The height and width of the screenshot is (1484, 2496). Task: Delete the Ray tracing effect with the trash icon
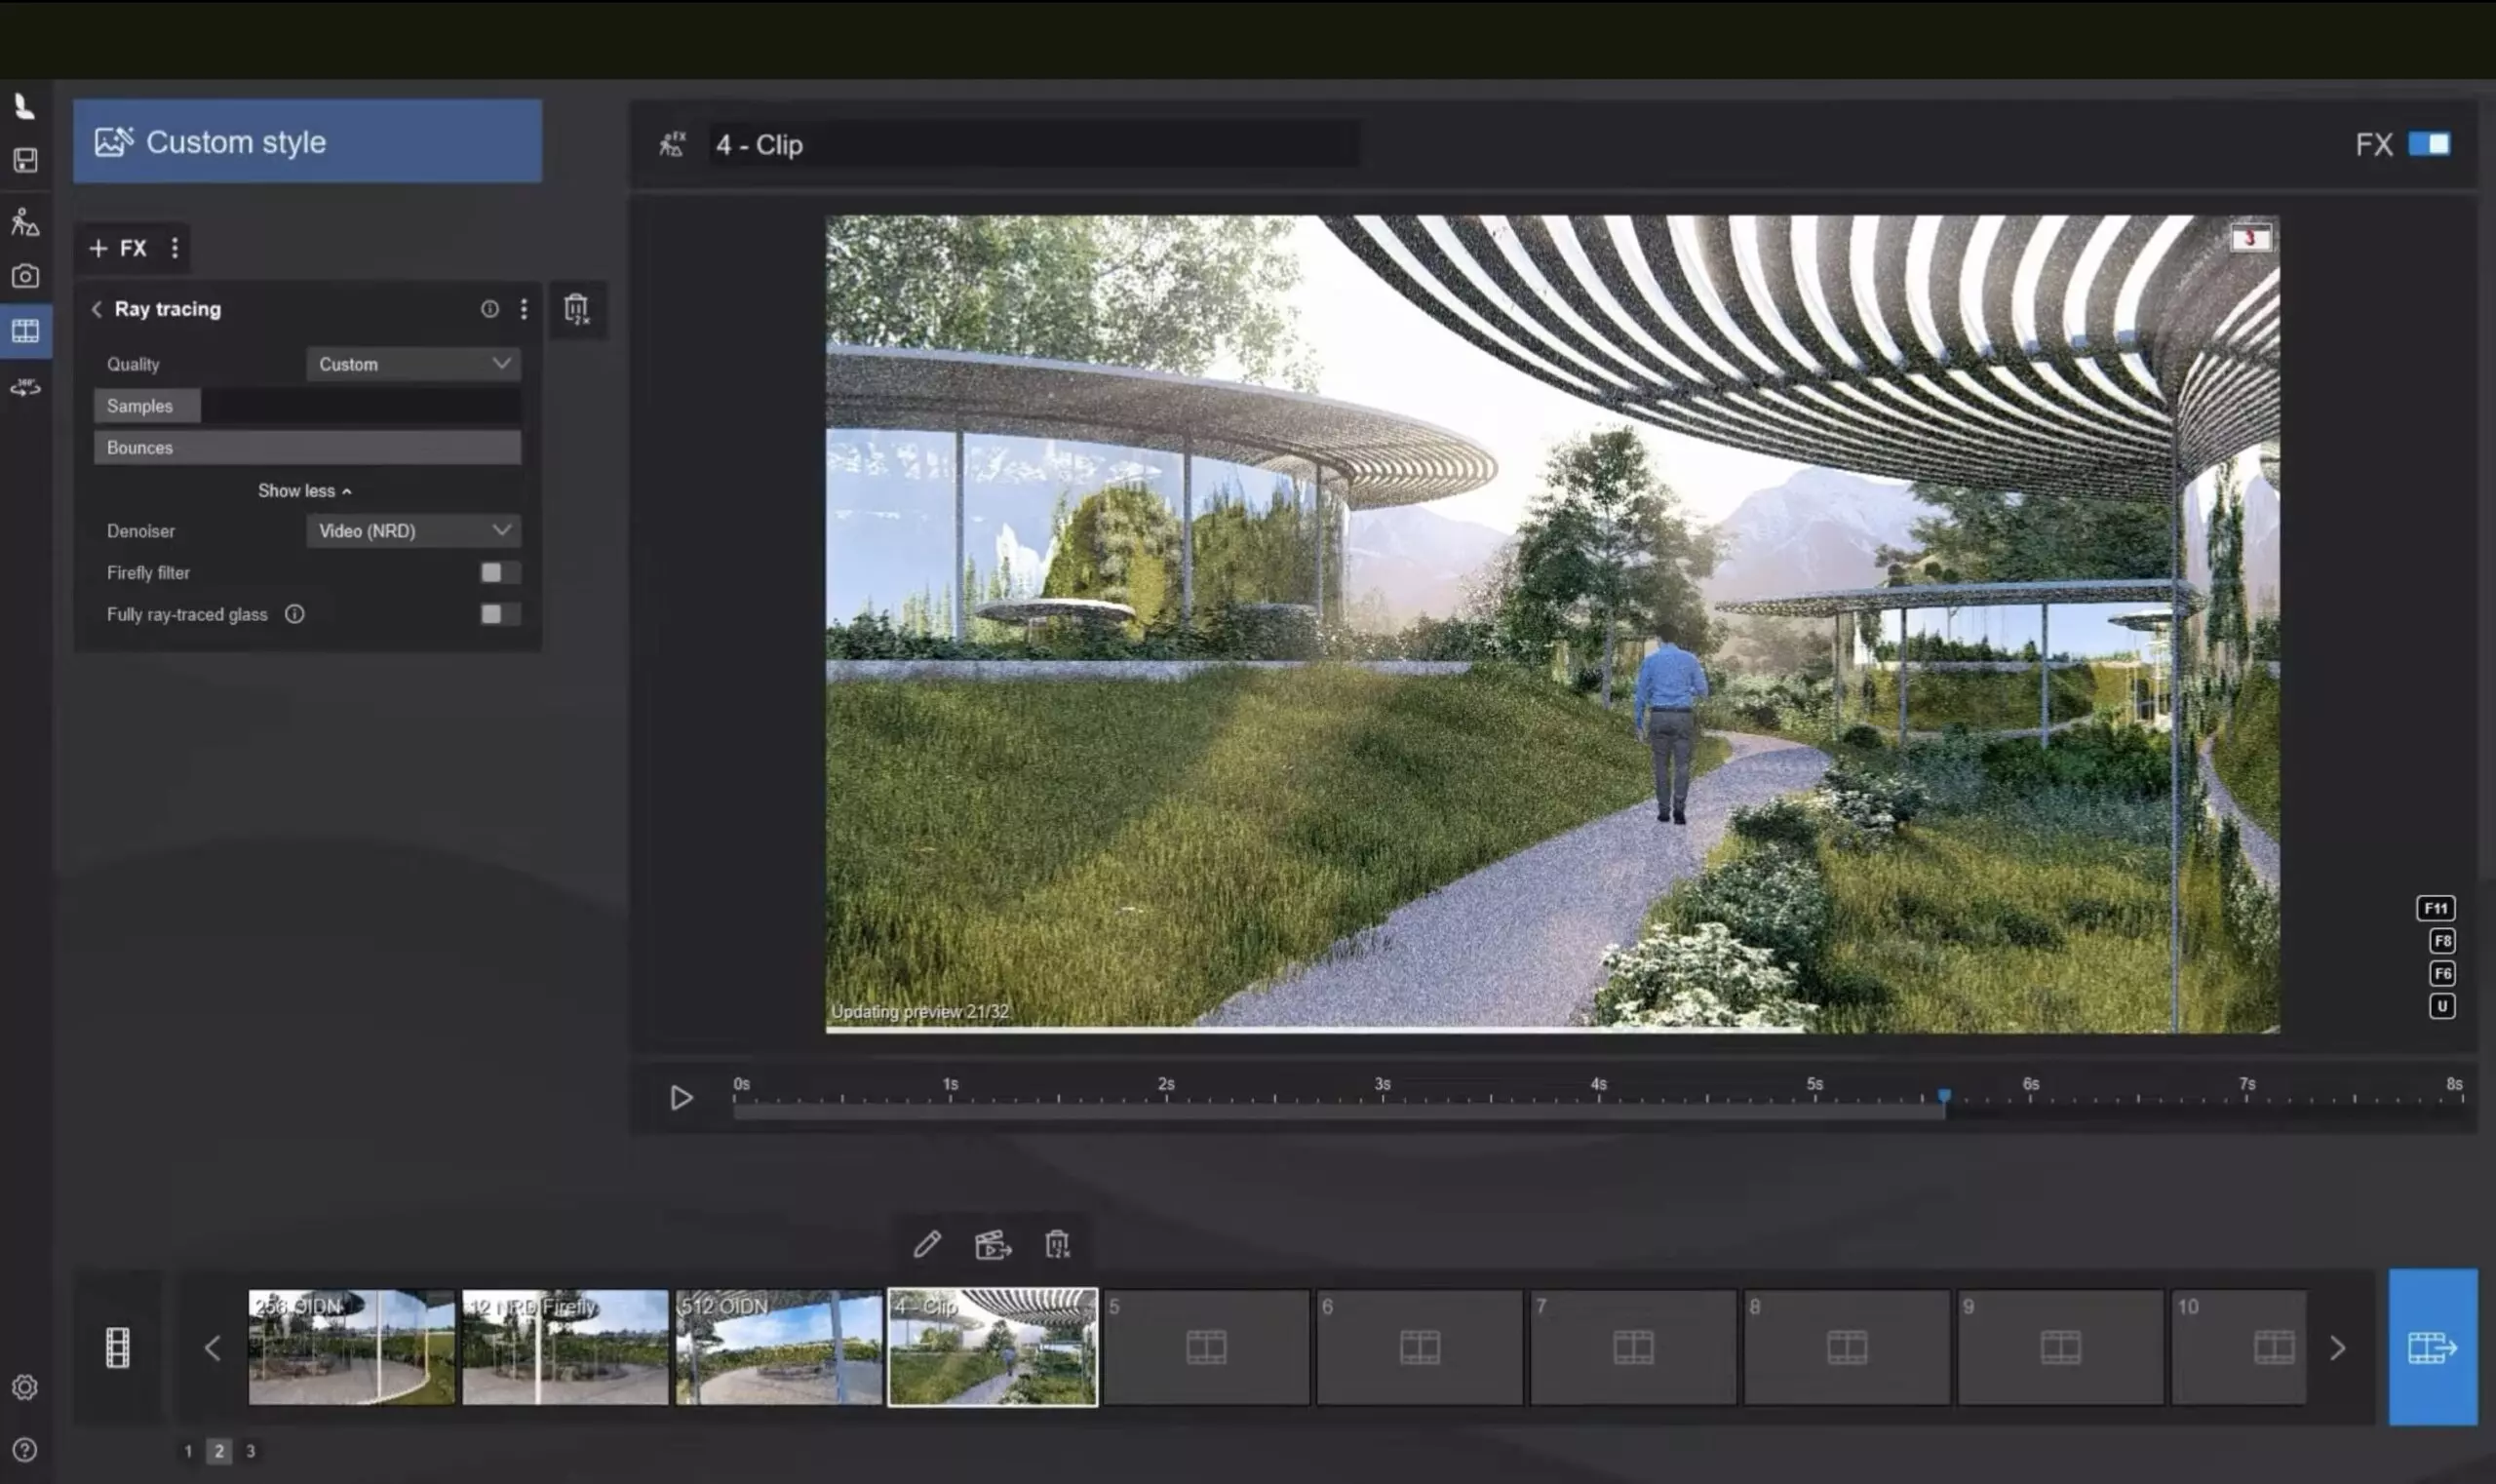point(576,309)
